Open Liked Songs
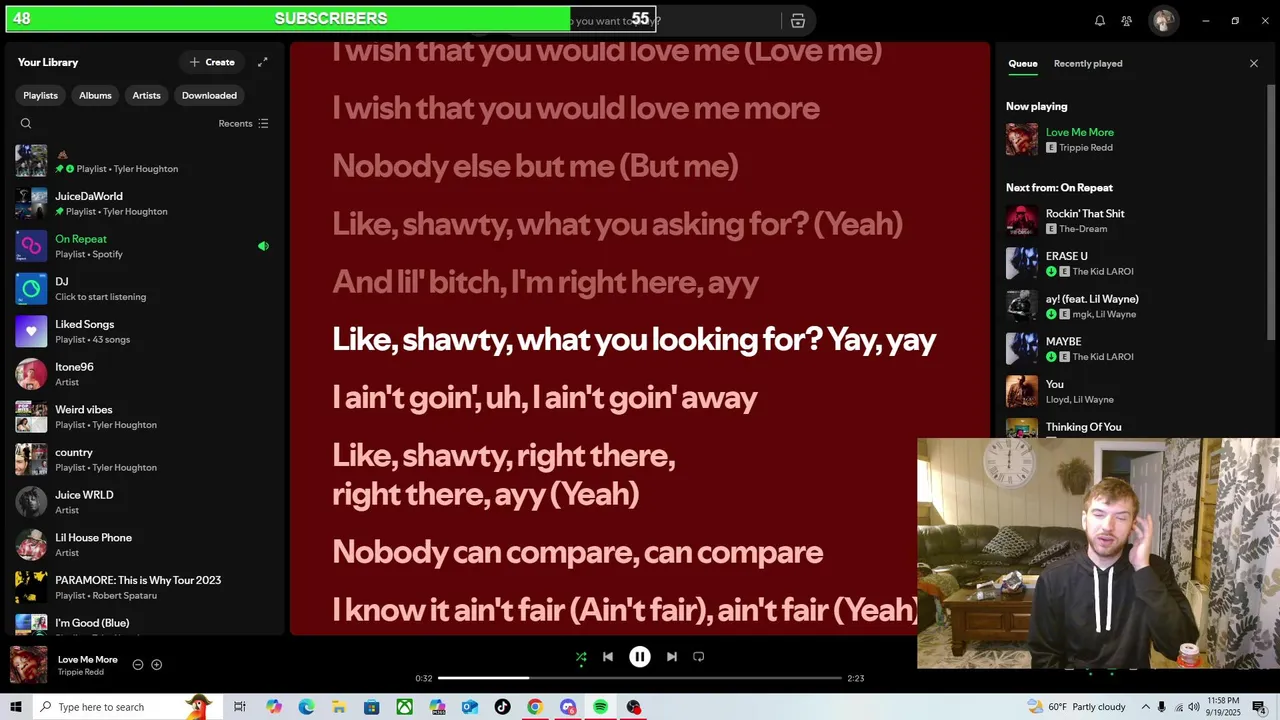 tap(142, 331)
